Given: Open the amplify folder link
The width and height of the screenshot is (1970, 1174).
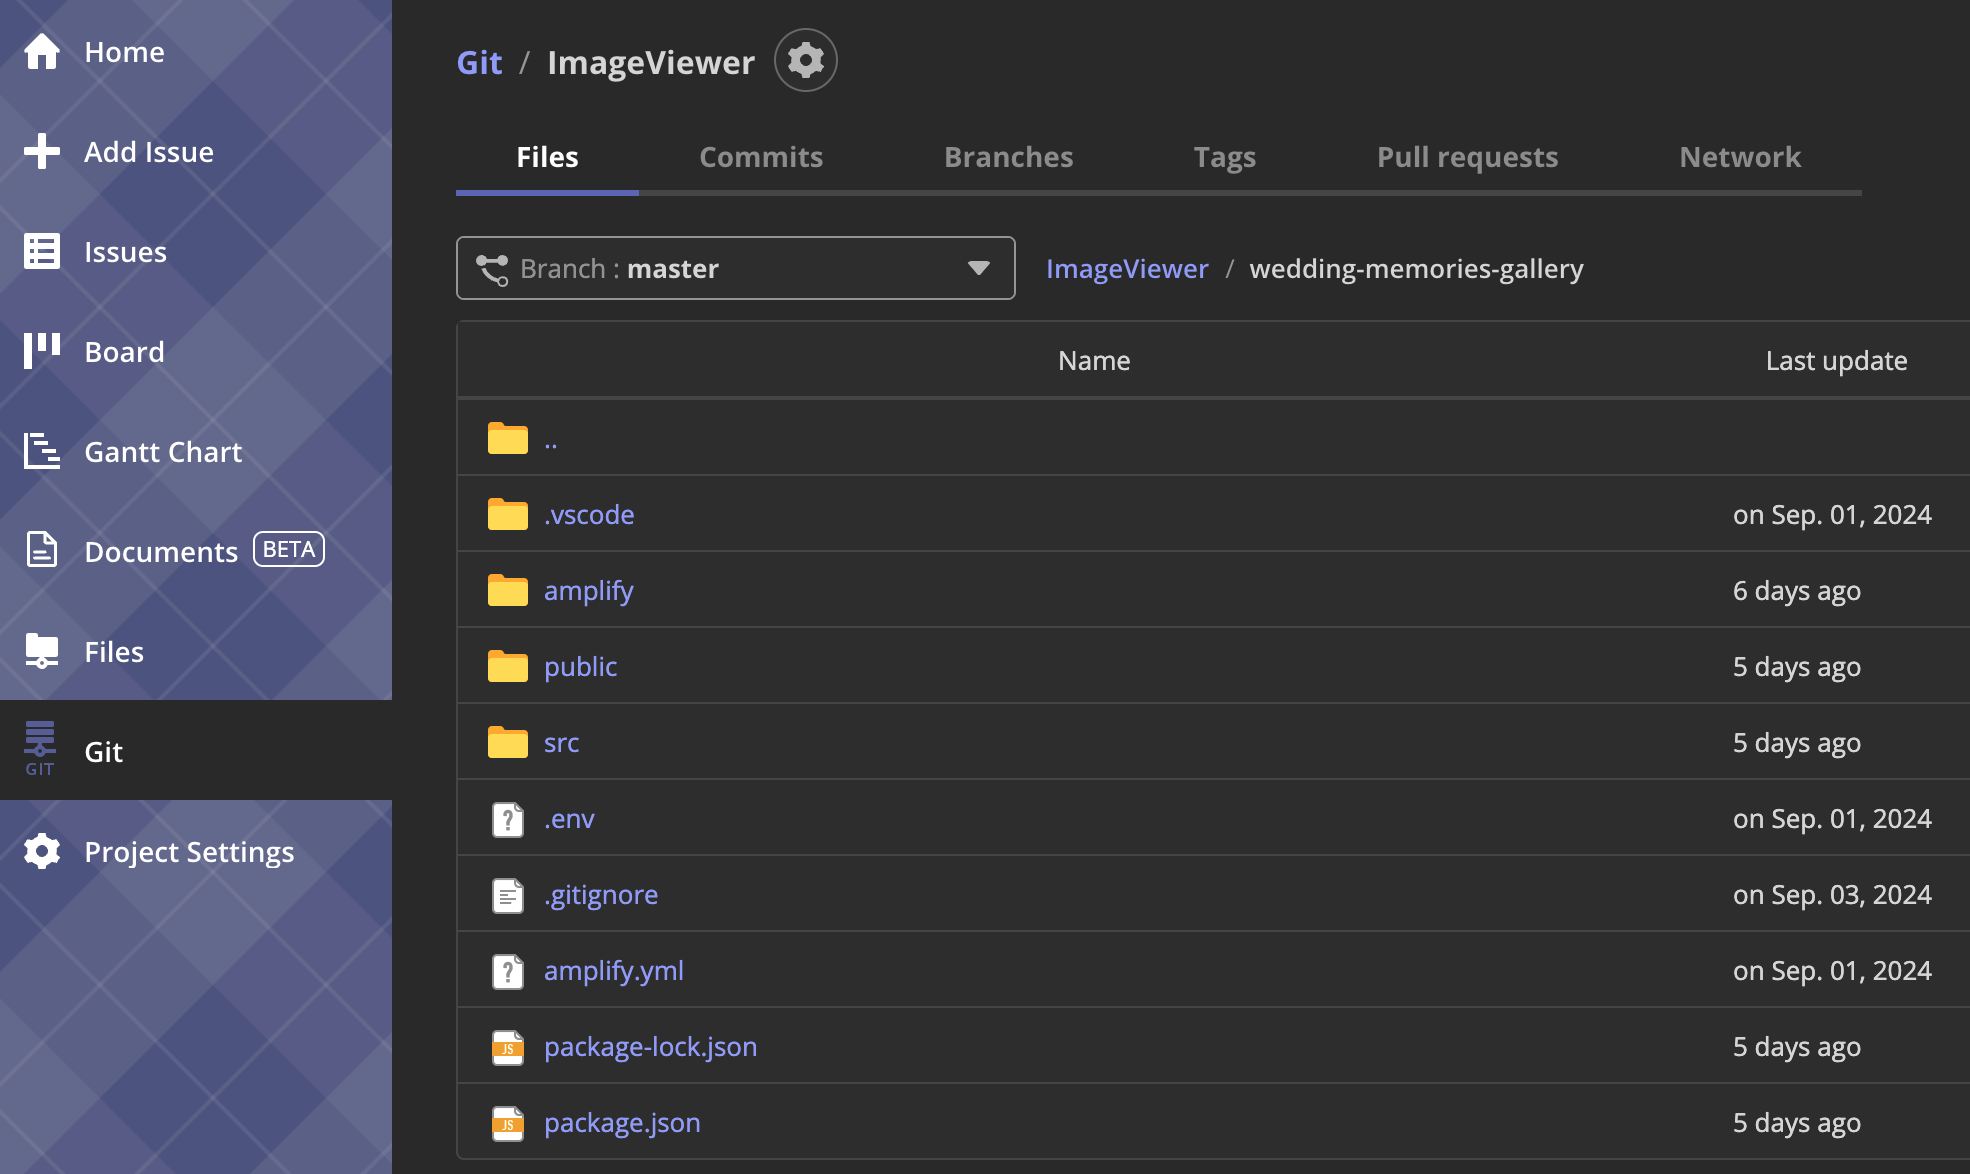Looking at the screenshot, I should click(589, 590).
